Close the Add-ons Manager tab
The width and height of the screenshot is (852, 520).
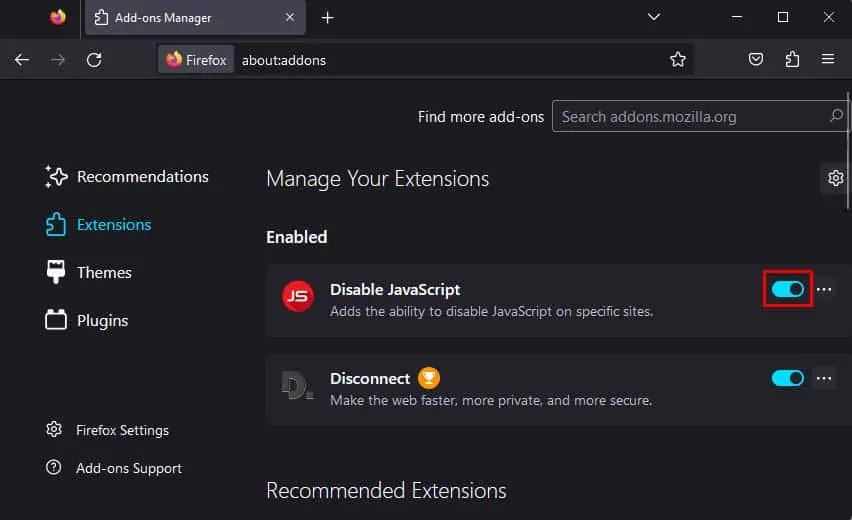click(290, 17)
